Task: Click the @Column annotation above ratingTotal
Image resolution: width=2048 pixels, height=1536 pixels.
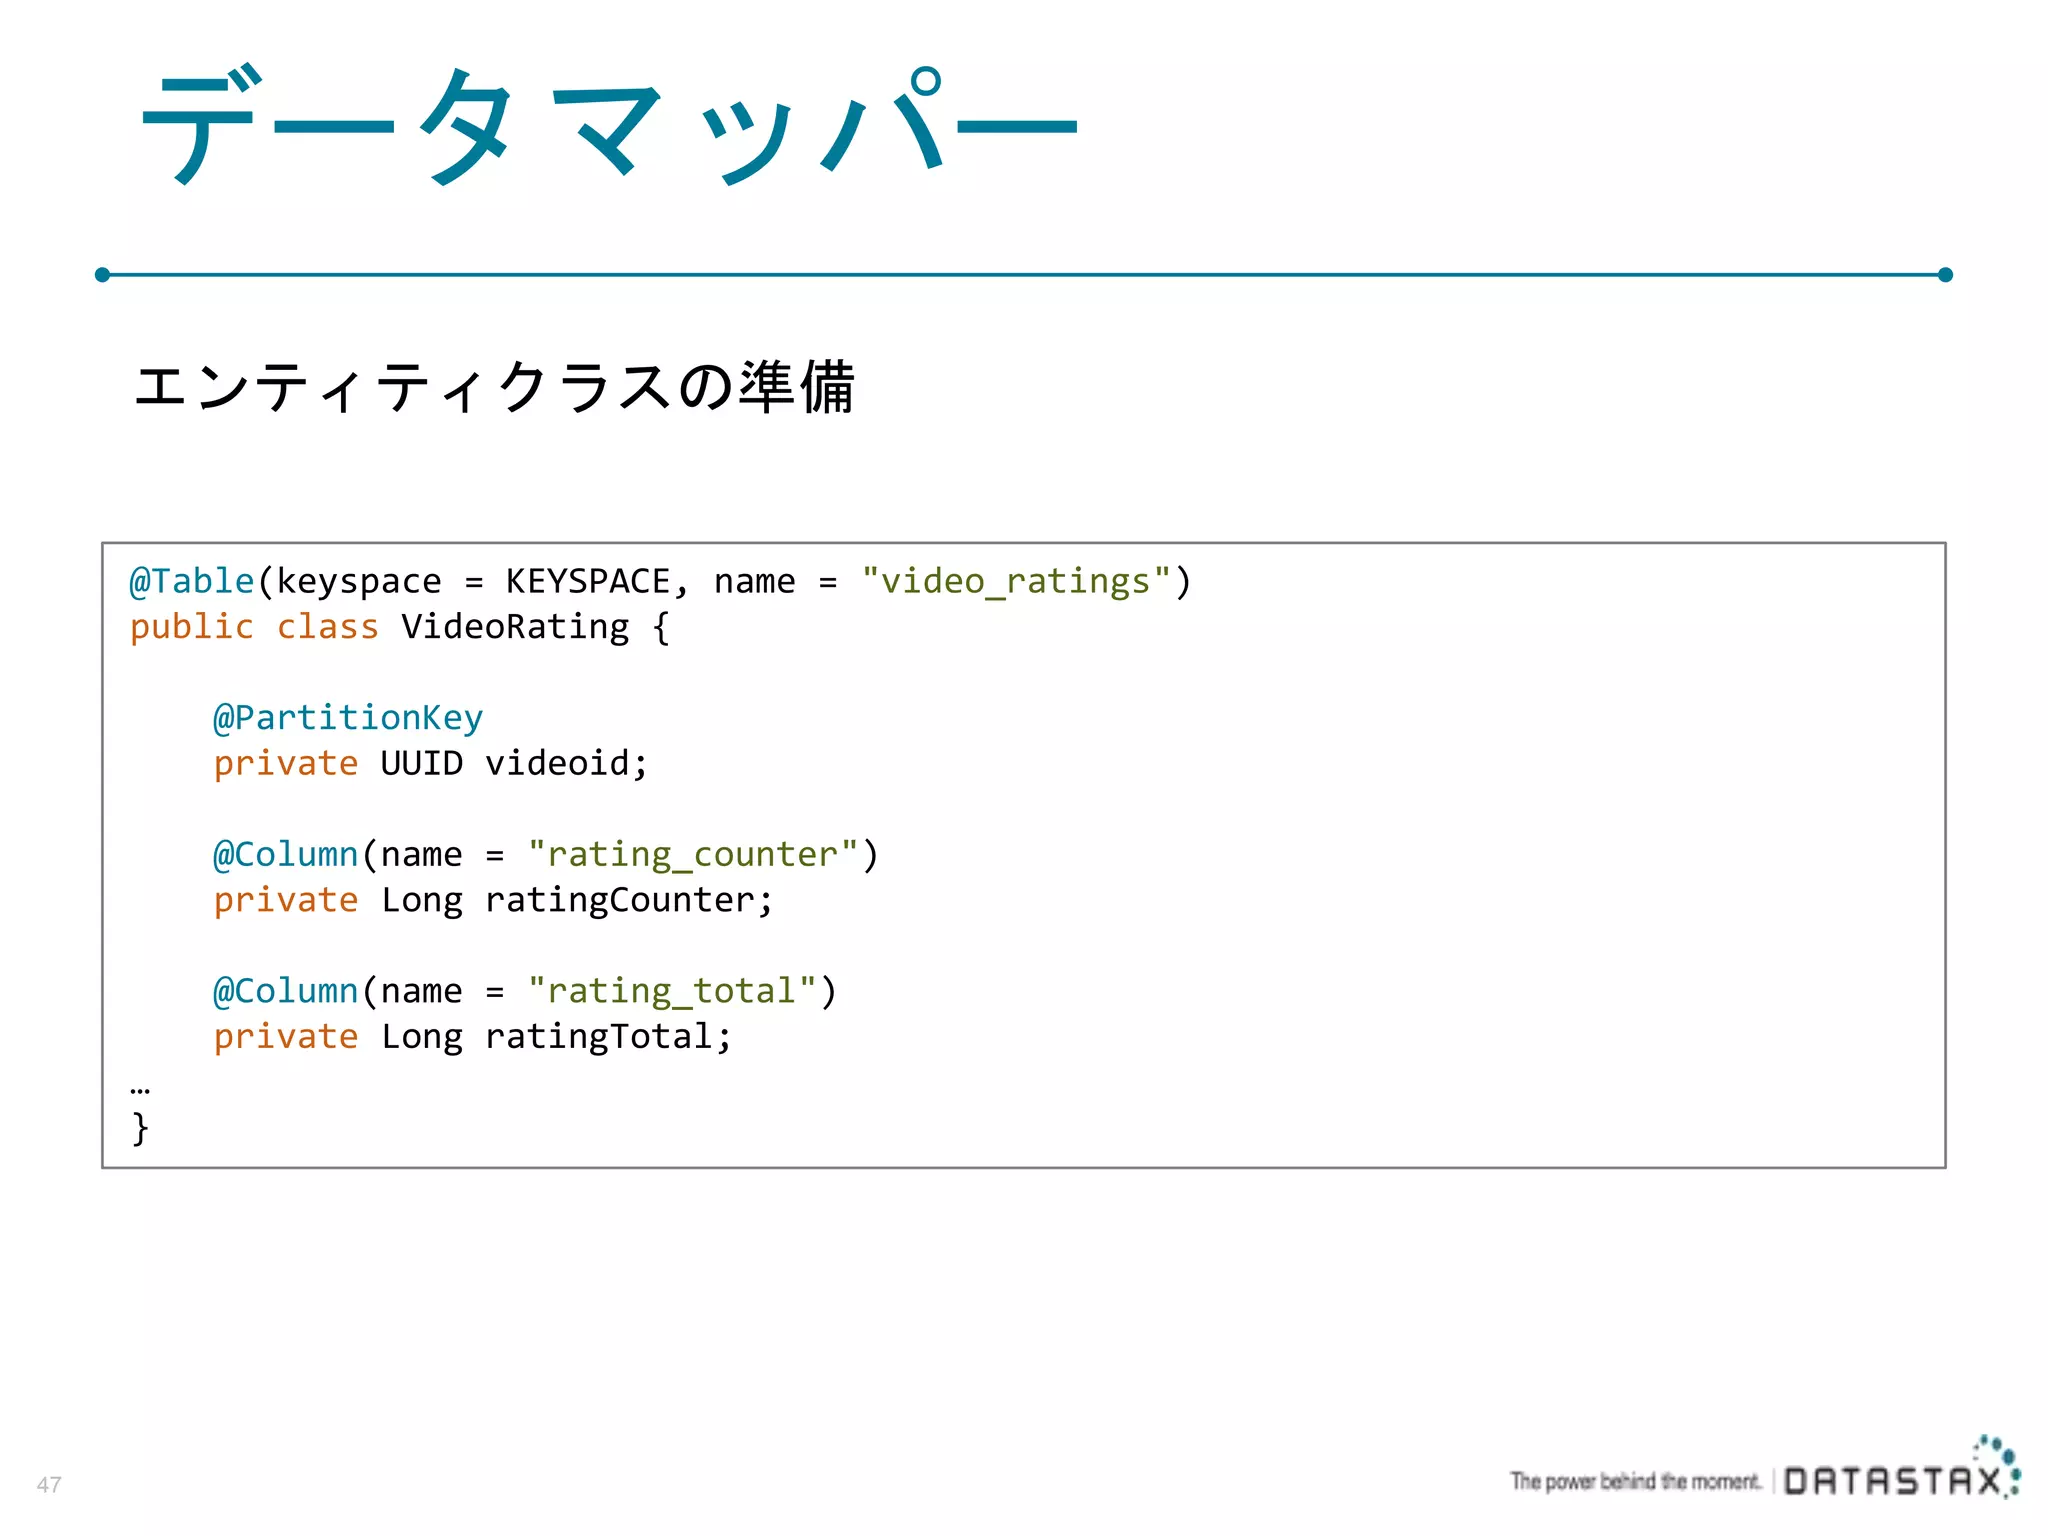Action: click(285, 991)
